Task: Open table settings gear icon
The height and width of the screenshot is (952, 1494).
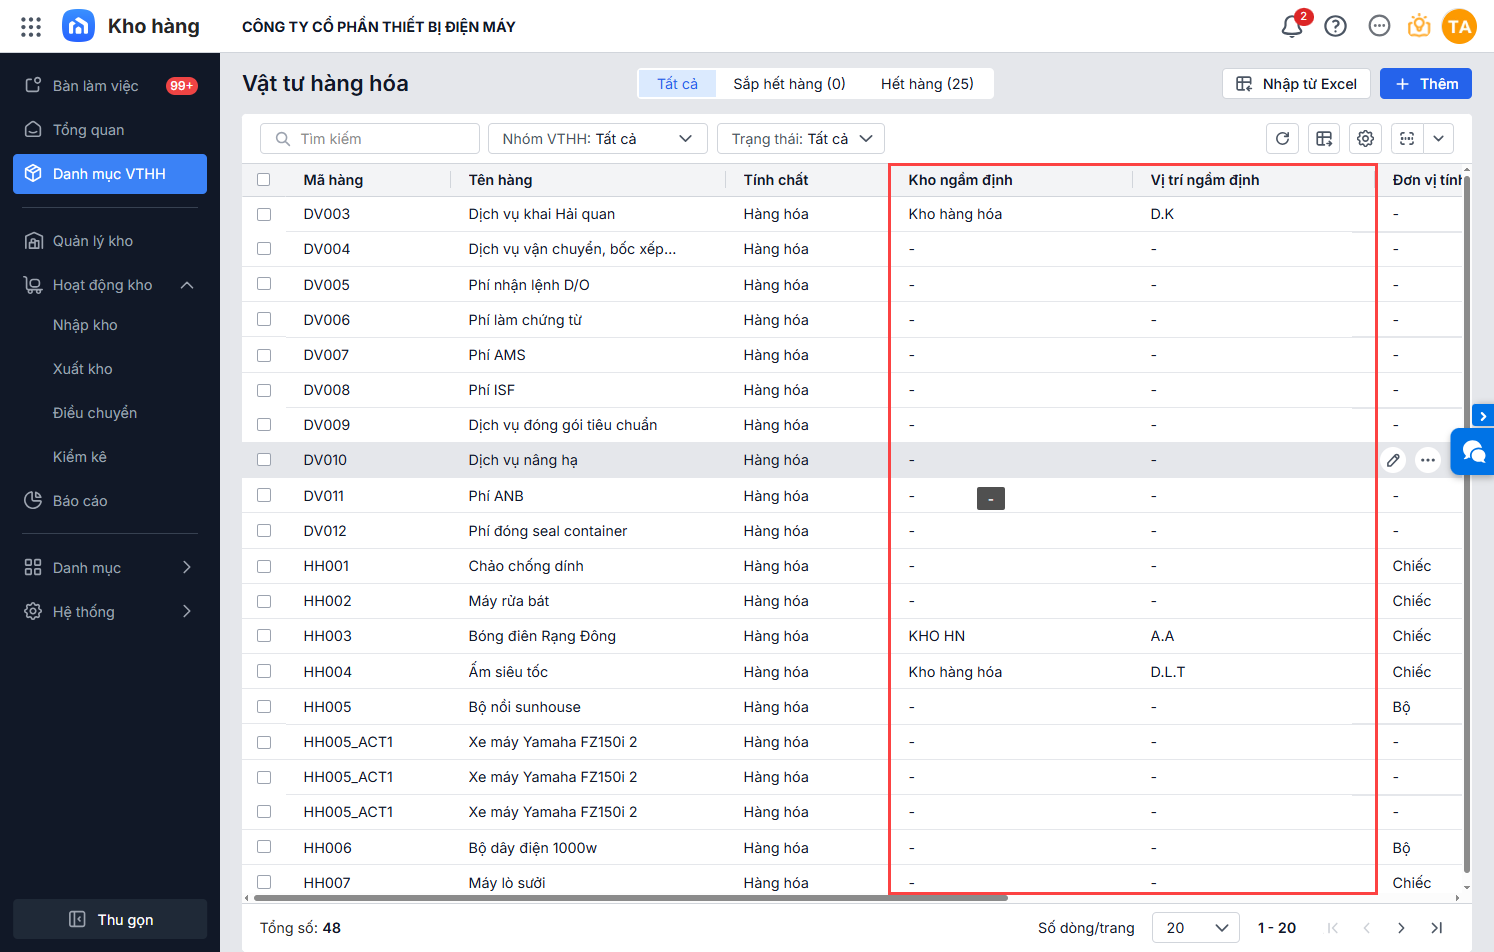Action: (1365, 139)
